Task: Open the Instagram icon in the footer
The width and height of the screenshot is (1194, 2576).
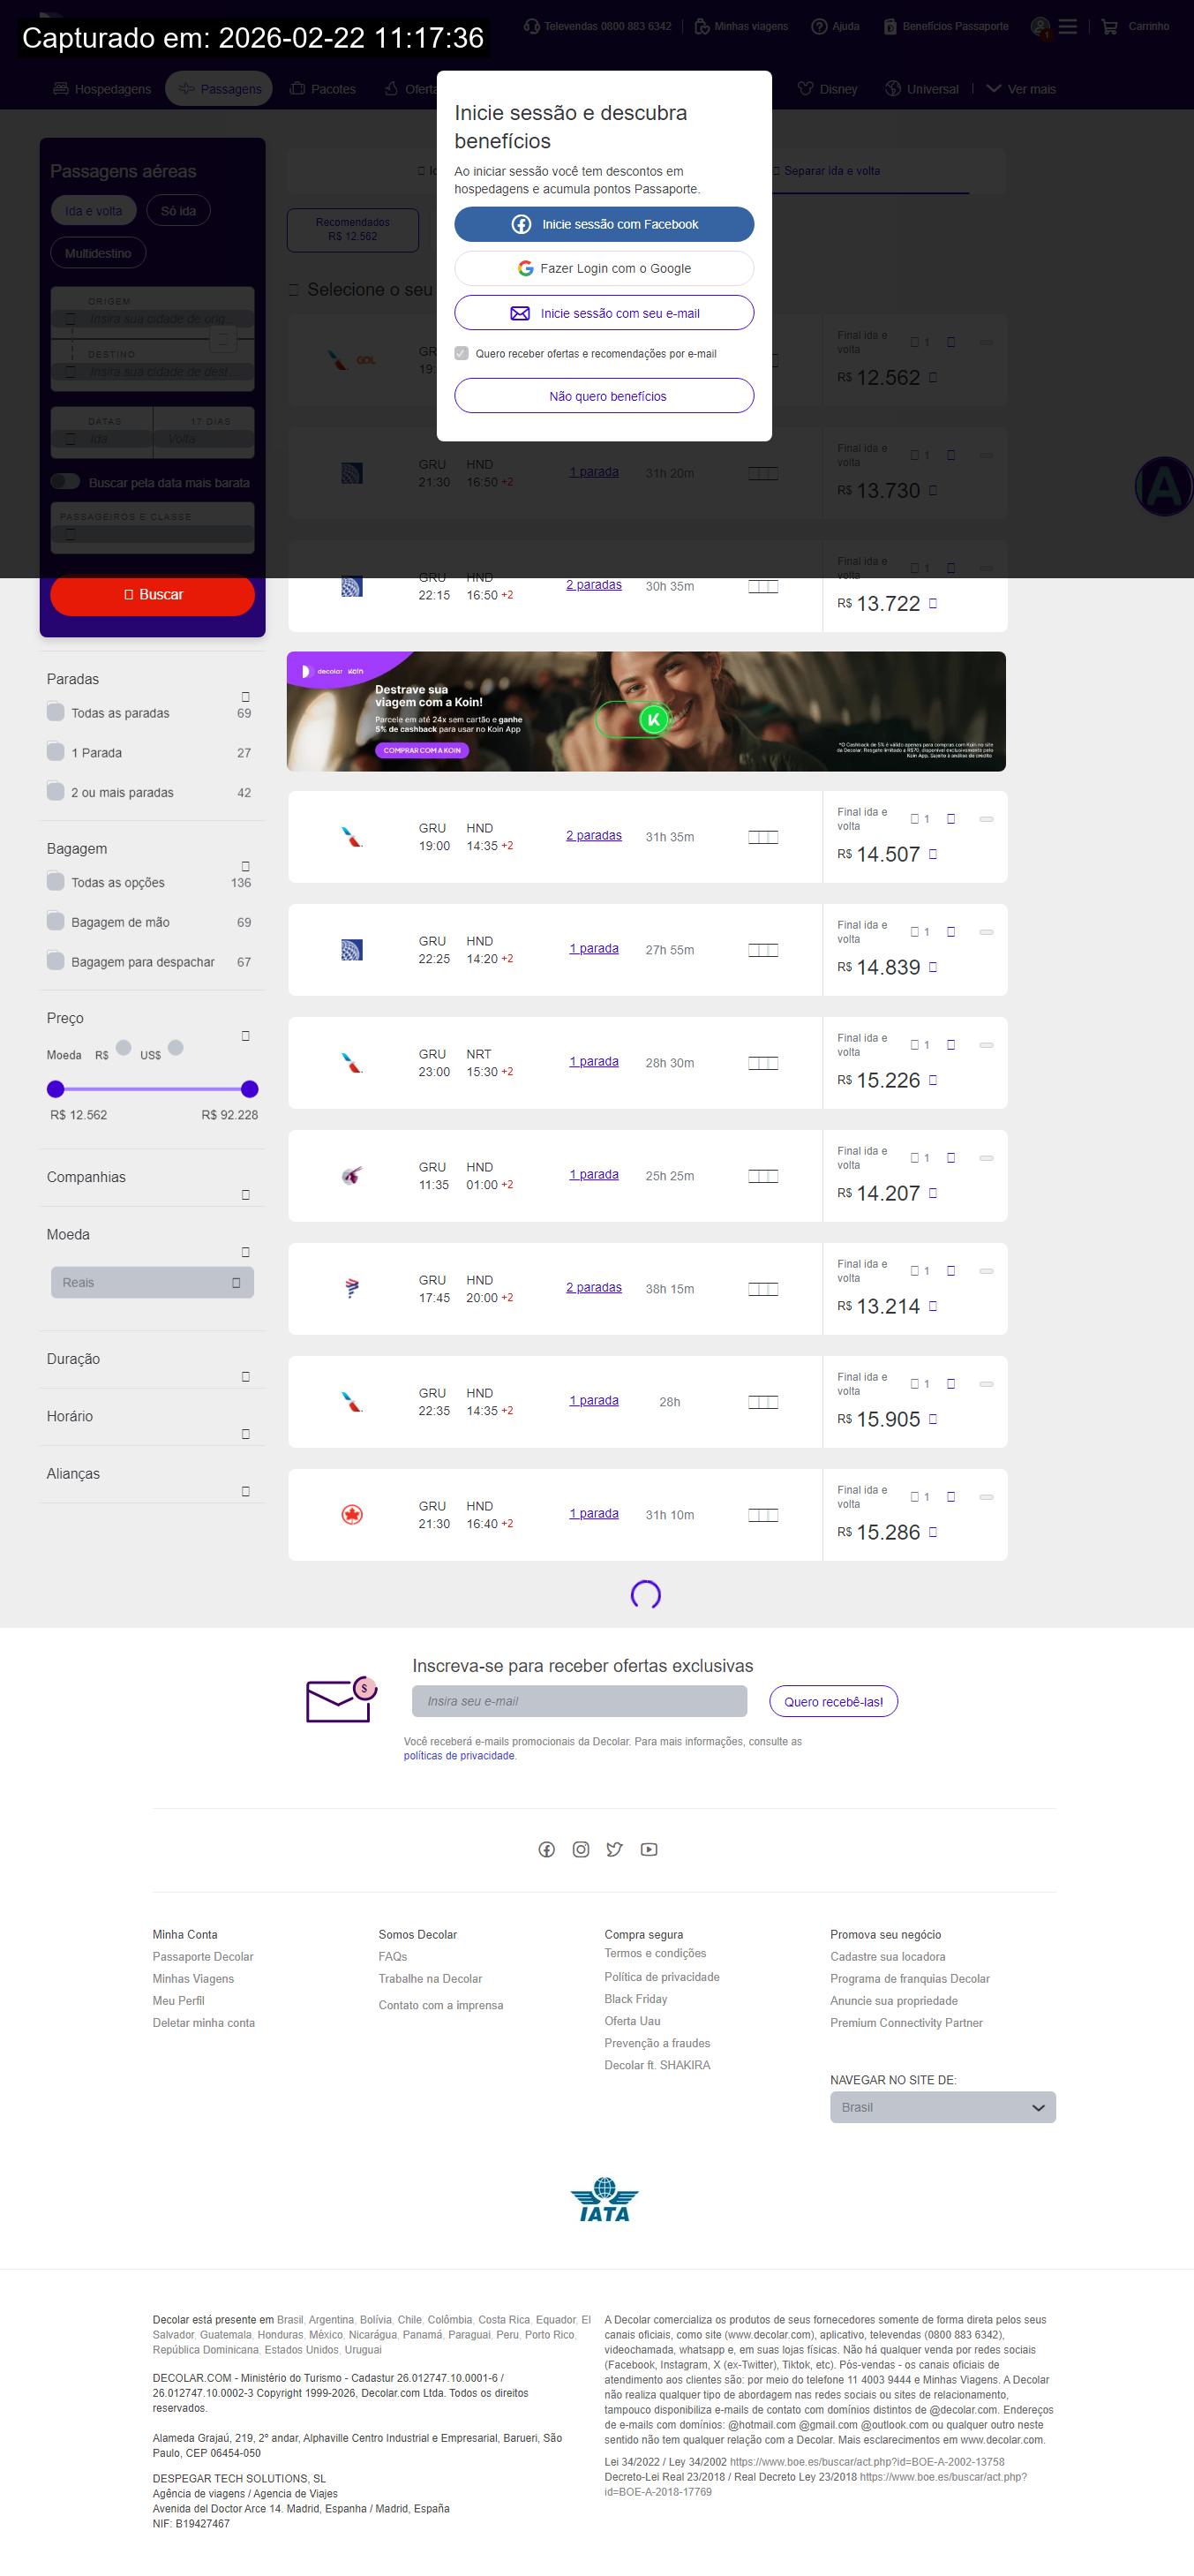Action: coord(580,1849)
